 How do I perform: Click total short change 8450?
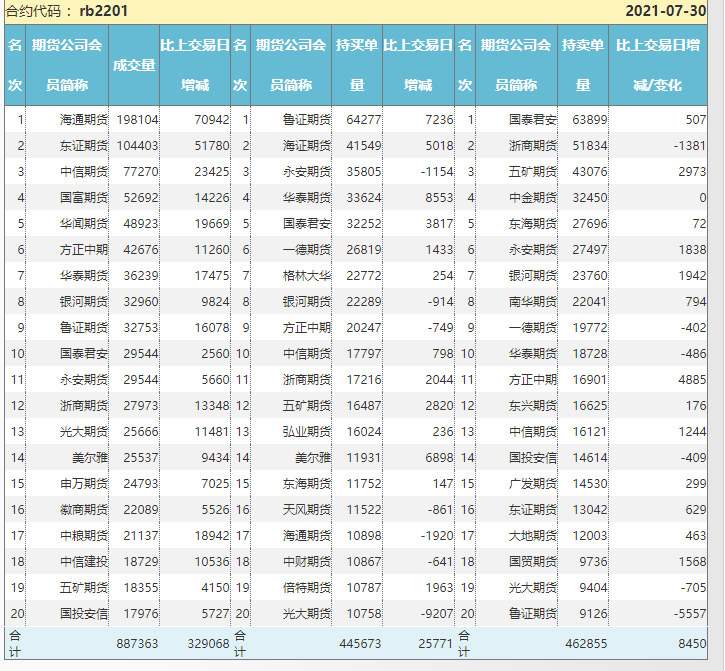(692, 644)
